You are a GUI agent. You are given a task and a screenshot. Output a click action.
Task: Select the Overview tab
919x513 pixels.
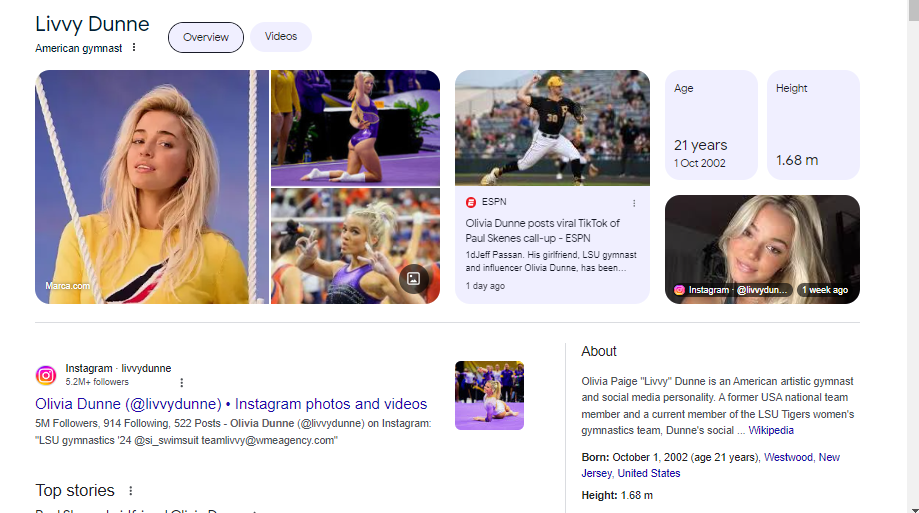tap(206, 38)
